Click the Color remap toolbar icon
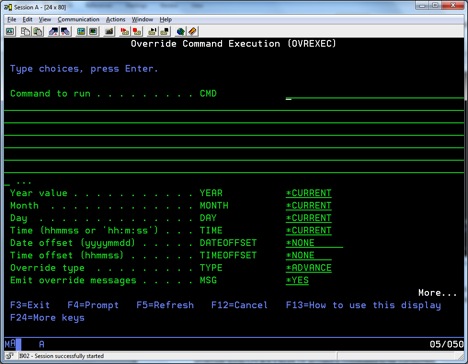 point(93,32)
